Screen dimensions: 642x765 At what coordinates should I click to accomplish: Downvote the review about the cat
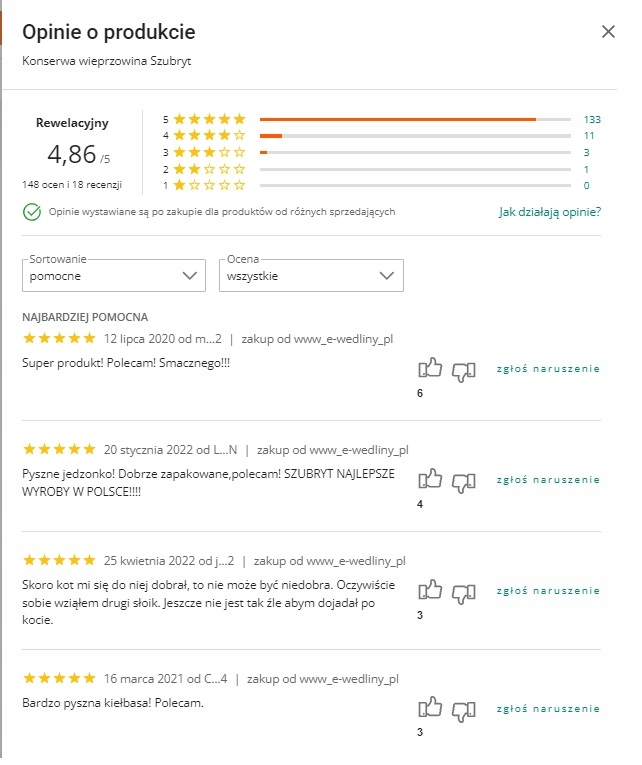coord(463,592)
